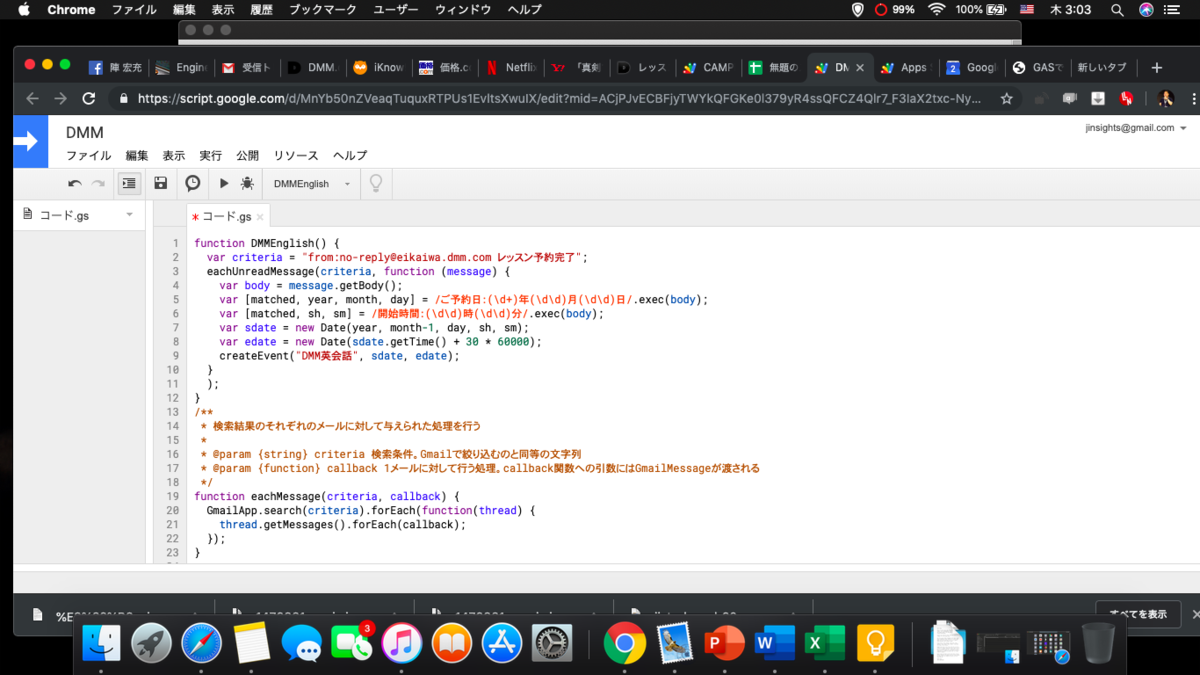Open Safari from the Dock
Viewport: 1200px width, 675px height.
pyautogui.click(x=201, y=644)
